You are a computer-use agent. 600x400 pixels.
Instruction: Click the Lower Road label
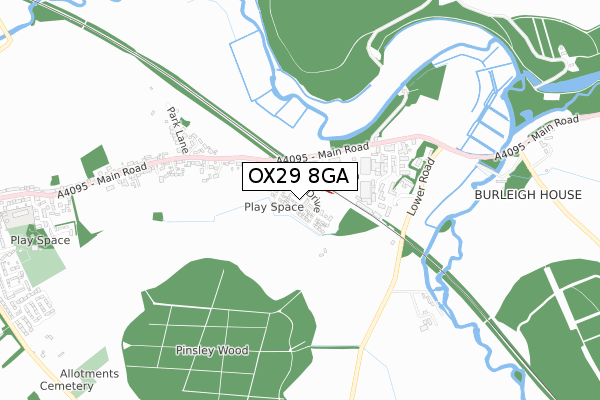pyautogui.click(x=421, y=187)
